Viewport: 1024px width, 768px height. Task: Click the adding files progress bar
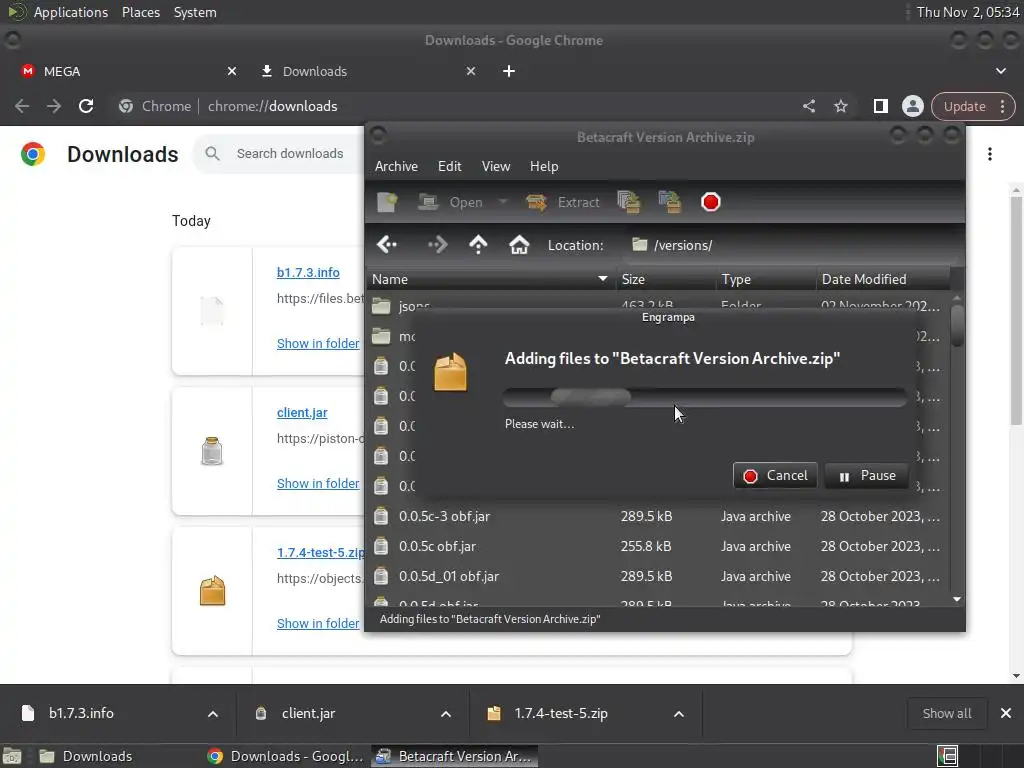[x=705, y=397]
